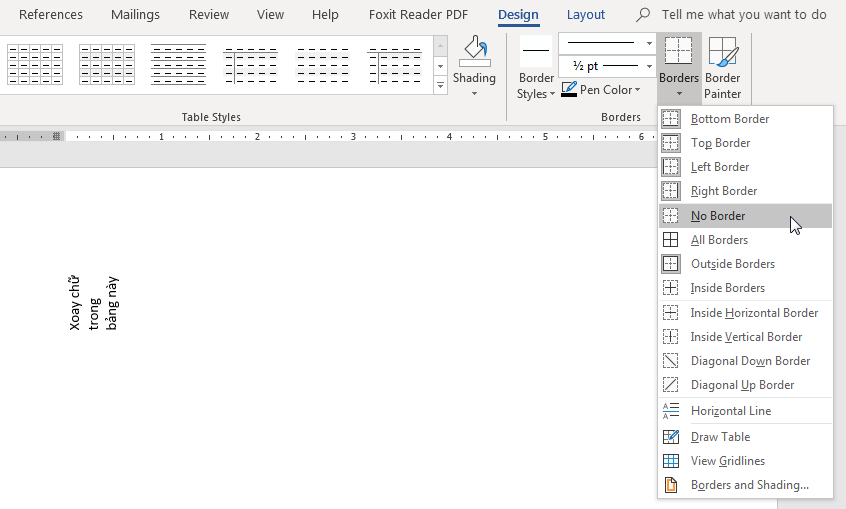Open the Pen Color dropdown arrow
This screenshot has width=846, height=509.
pyautogui.click(x=638, y=90)
